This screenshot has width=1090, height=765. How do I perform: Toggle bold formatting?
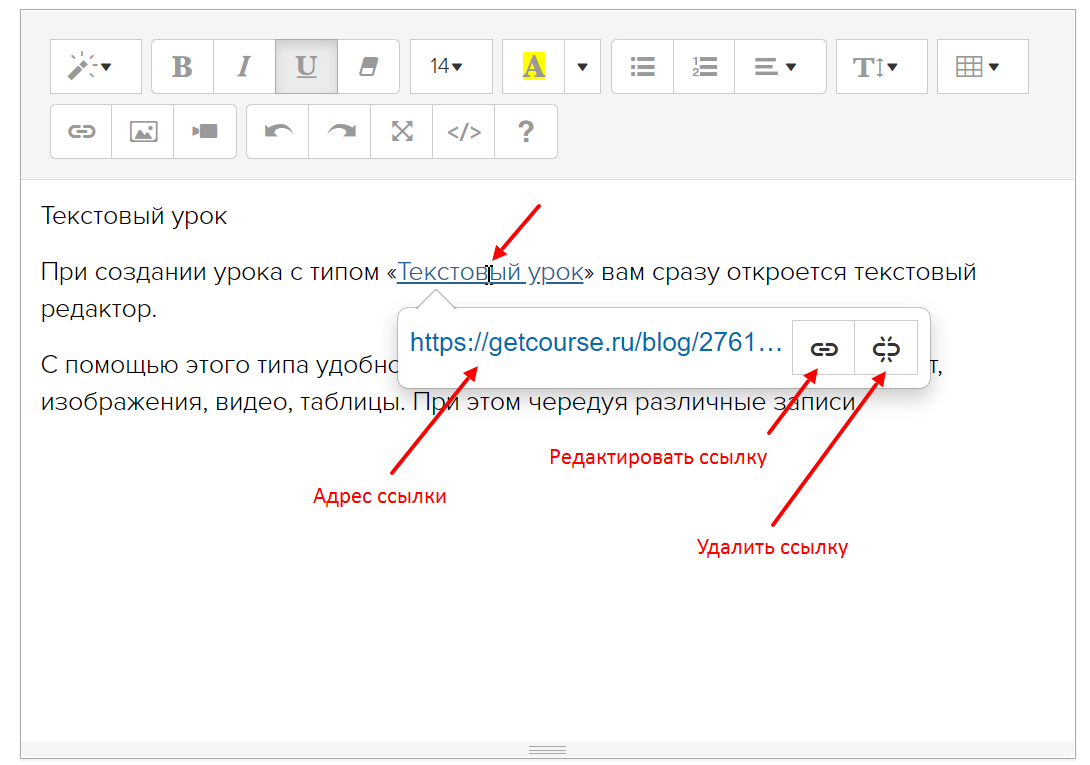182,67
